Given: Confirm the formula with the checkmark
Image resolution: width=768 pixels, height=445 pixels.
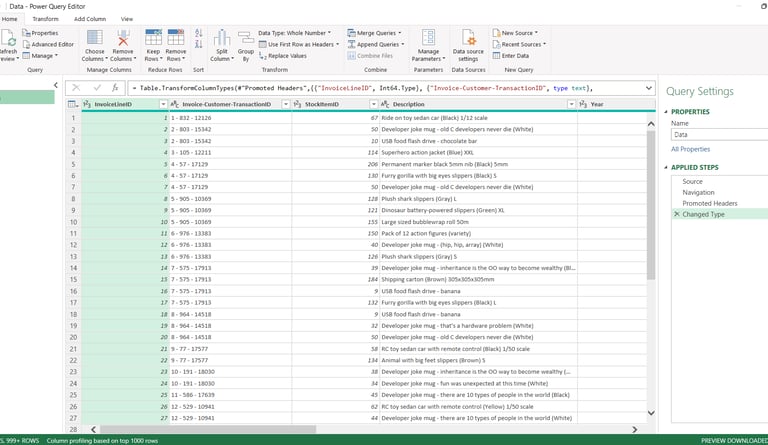Looking at the screenshot, I should click(x=97, y=88).
